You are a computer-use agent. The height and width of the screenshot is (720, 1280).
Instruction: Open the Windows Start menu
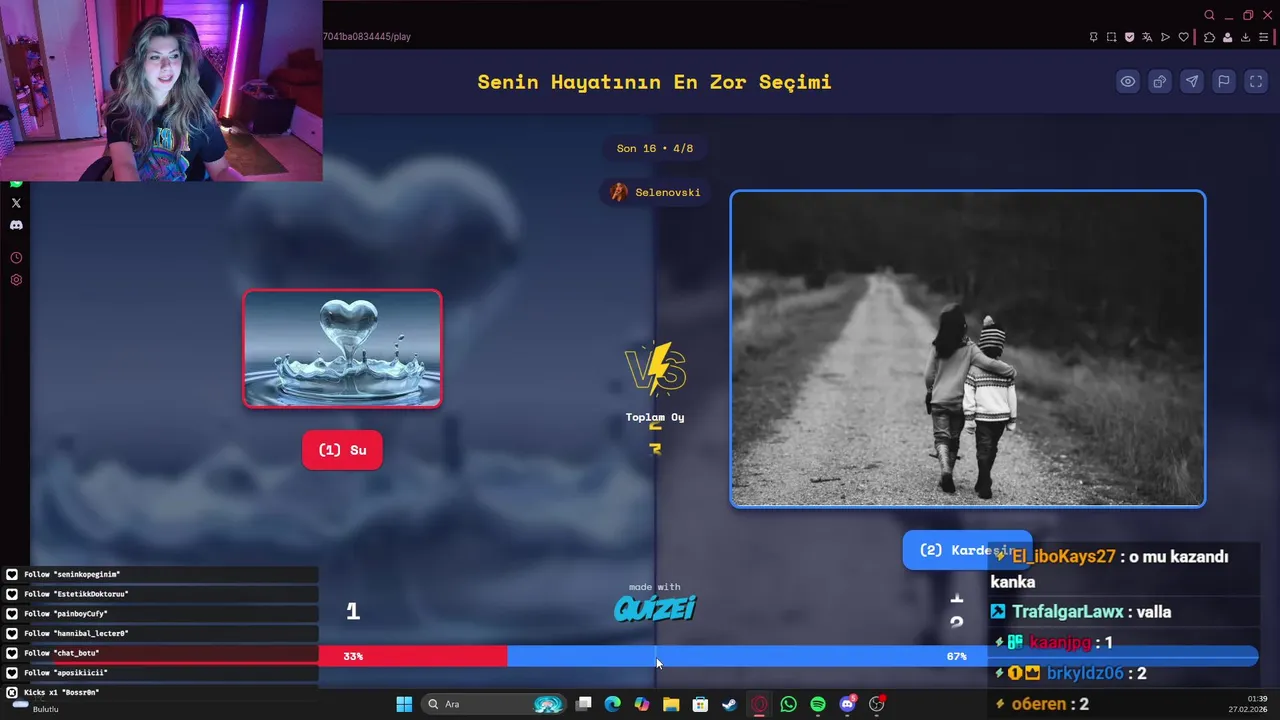coord(404,704)
